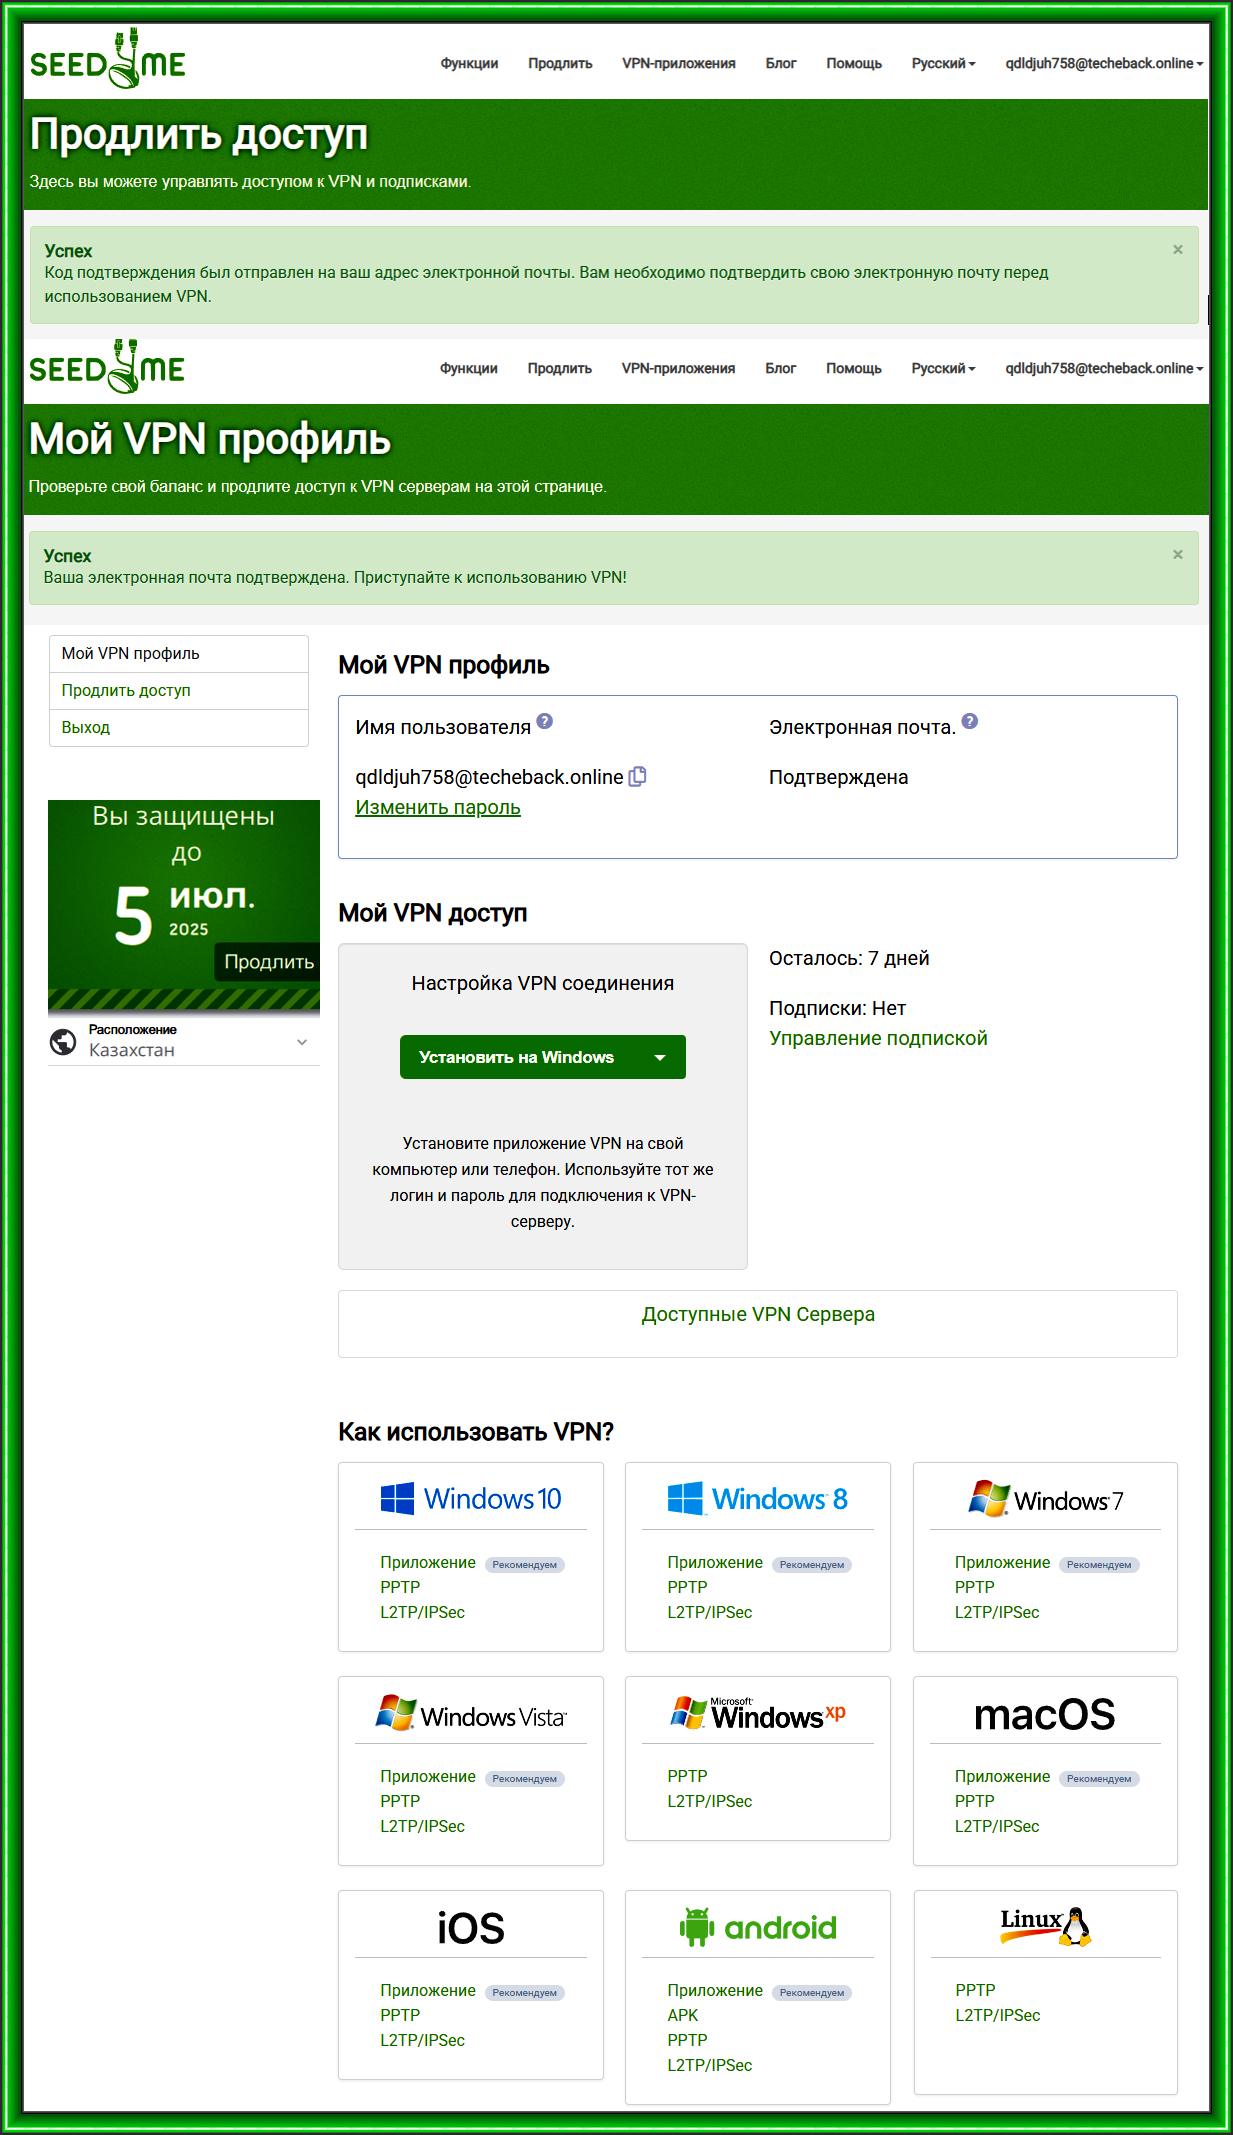Click the Windows 8 logo
The height and width of the screenshot is (2135, 1233).
(x=758, y=1499)
